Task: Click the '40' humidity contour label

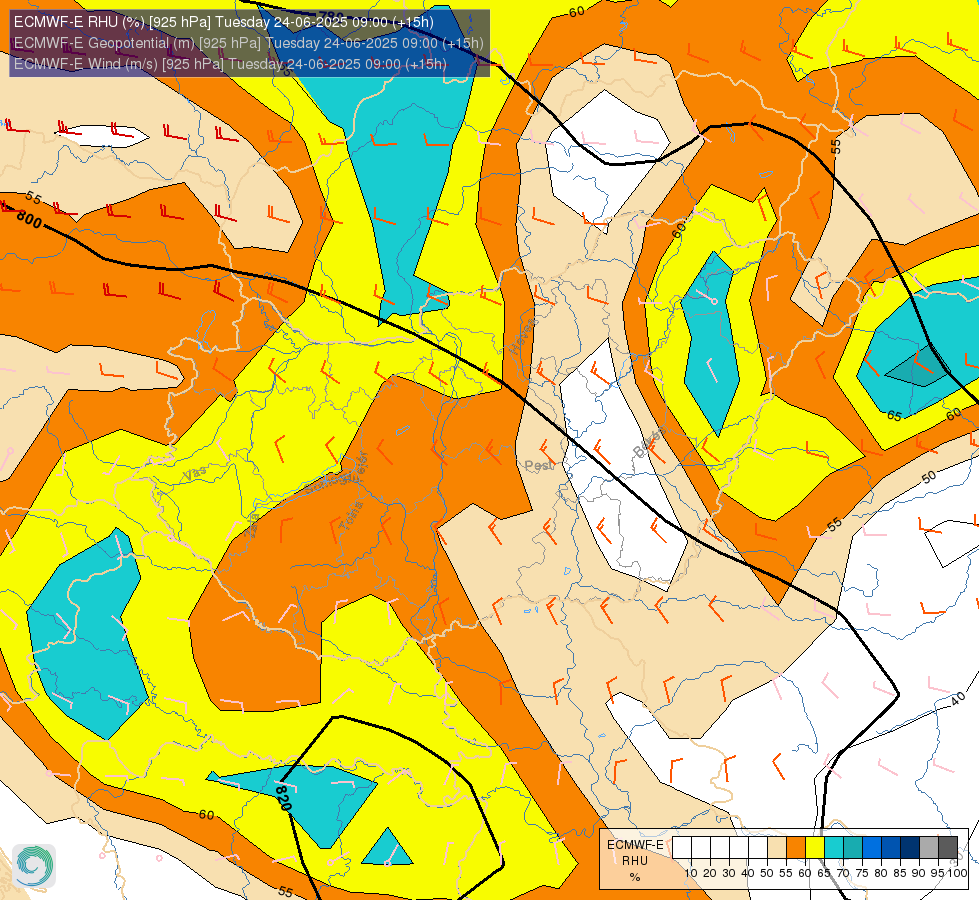Action: (958, 699)
